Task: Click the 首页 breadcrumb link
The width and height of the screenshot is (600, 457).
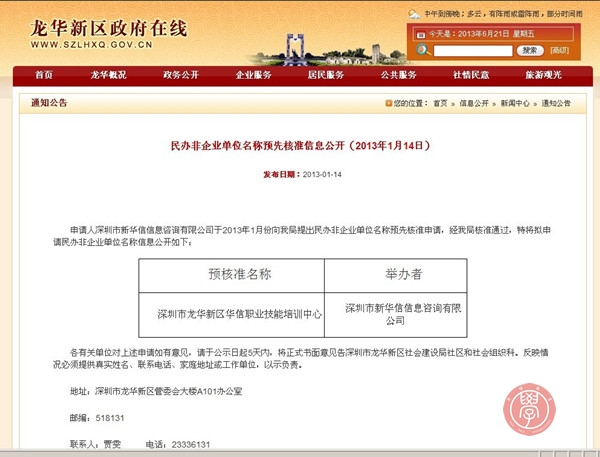Action: pyautogui.click(x=440, y=103)
